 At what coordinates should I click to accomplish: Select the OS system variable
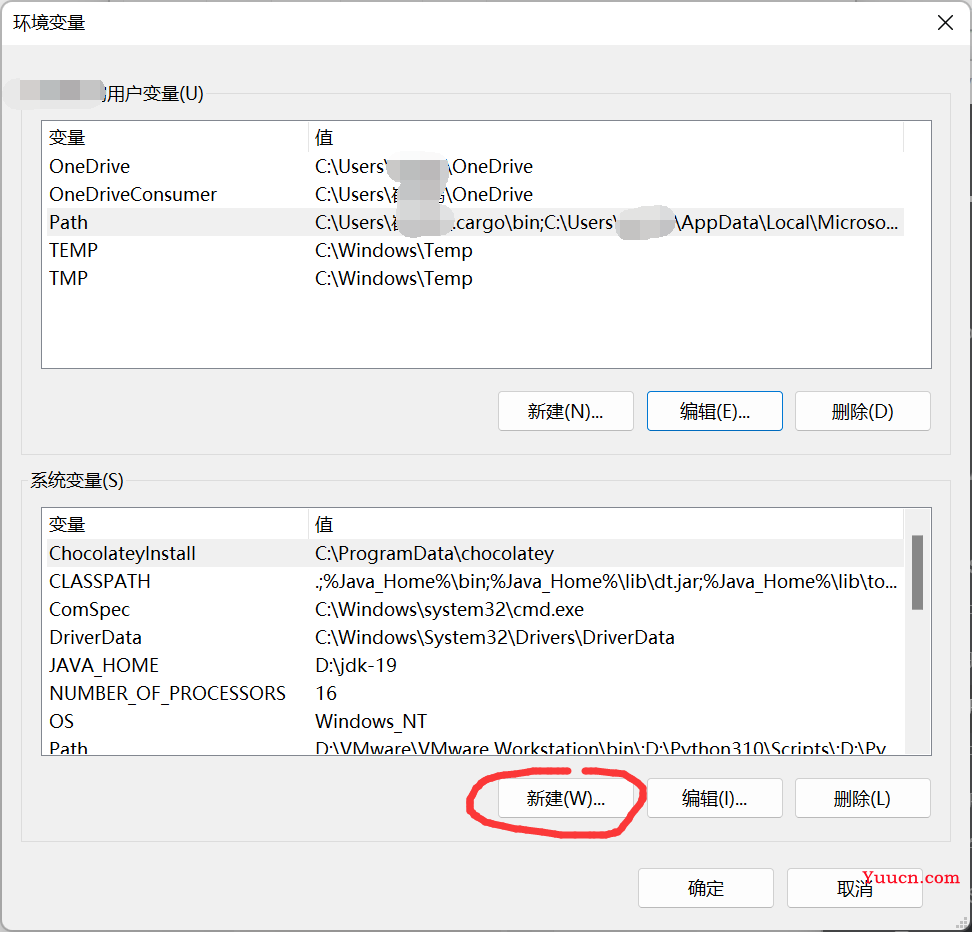click(475, 721)
